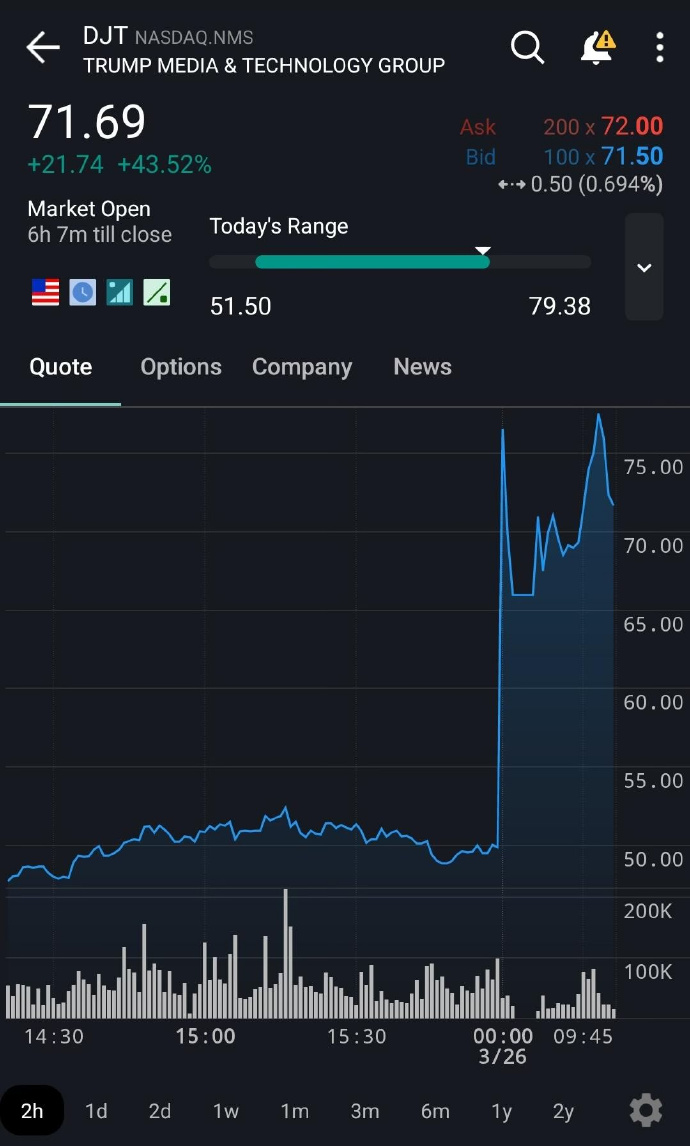Image resolution: width=690 pixels, height=1146 pixels.
Task: Tap the last price 71.69
Action: coord(87,122)
